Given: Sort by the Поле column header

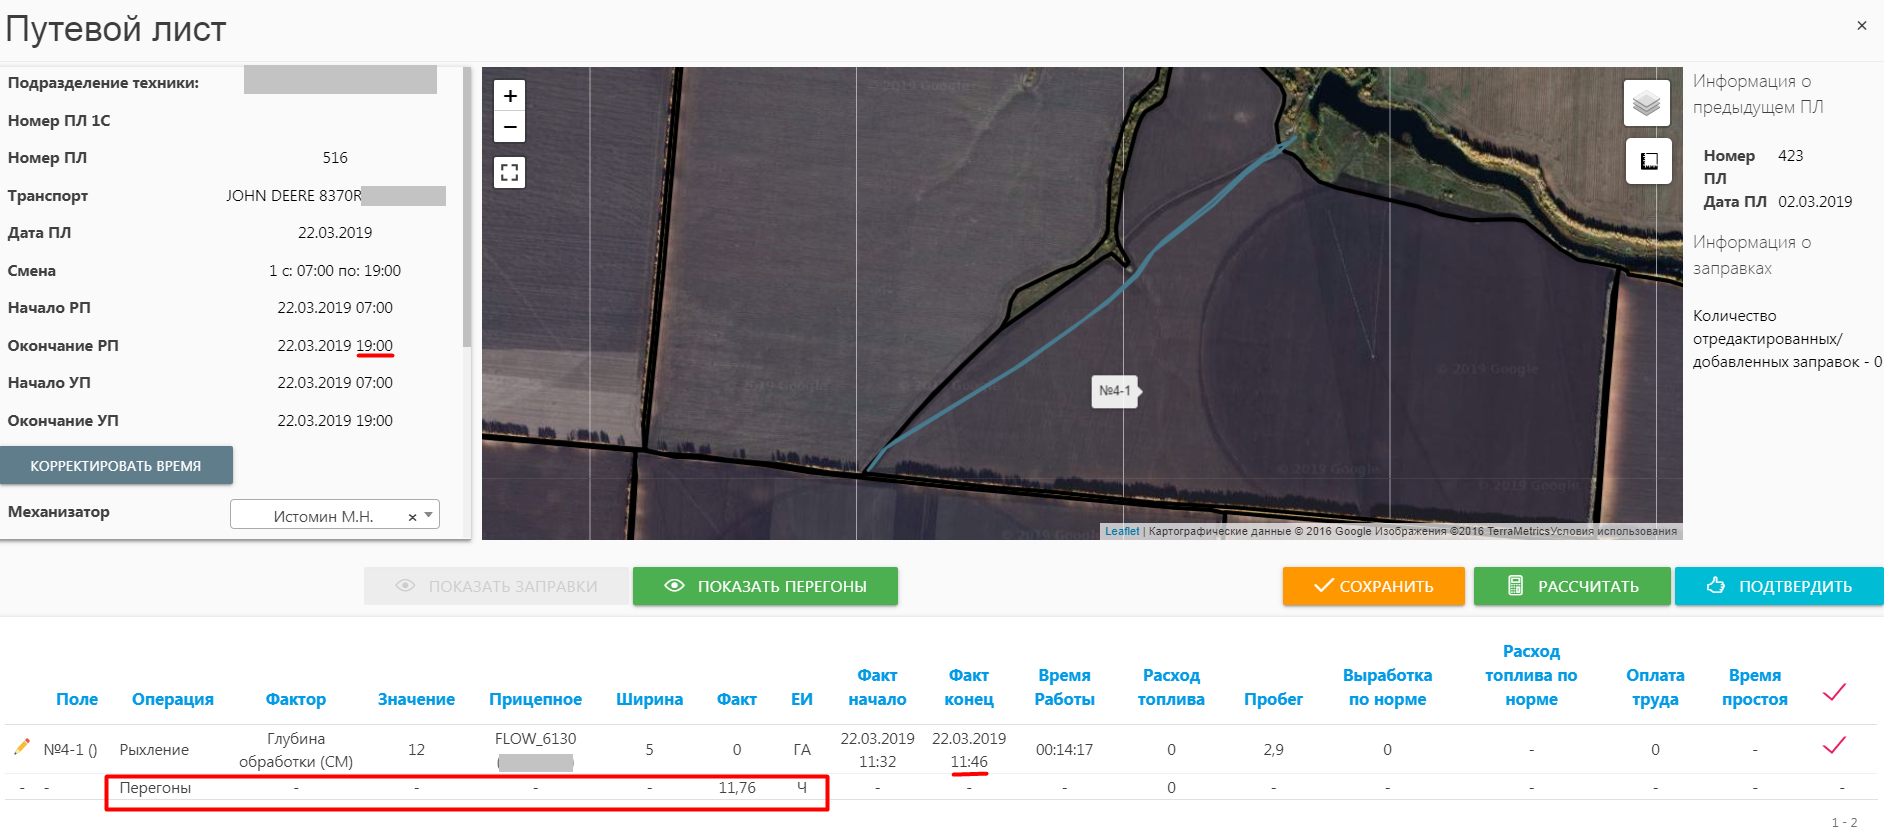Looking at the screenshot, I should [x=77, y=699].
